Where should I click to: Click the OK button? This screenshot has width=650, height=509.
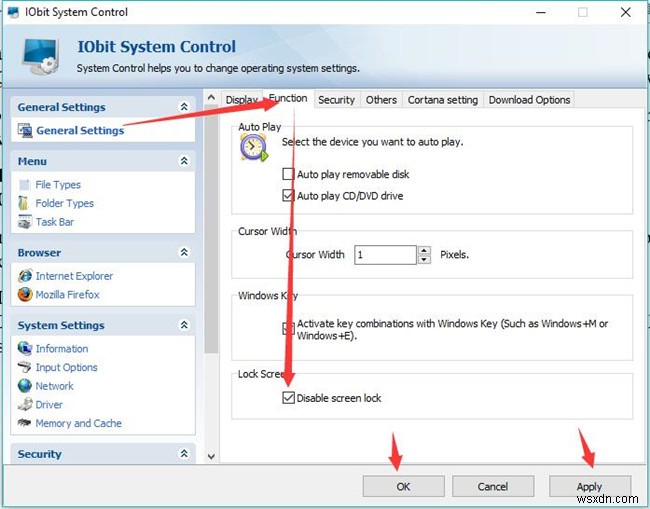403,486
